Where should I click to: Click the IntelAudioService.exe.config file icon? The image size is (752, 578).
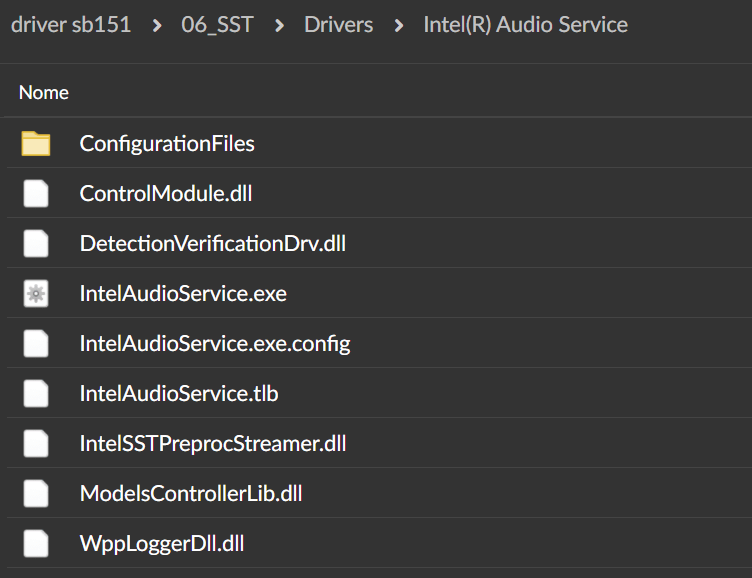[36, 344]
